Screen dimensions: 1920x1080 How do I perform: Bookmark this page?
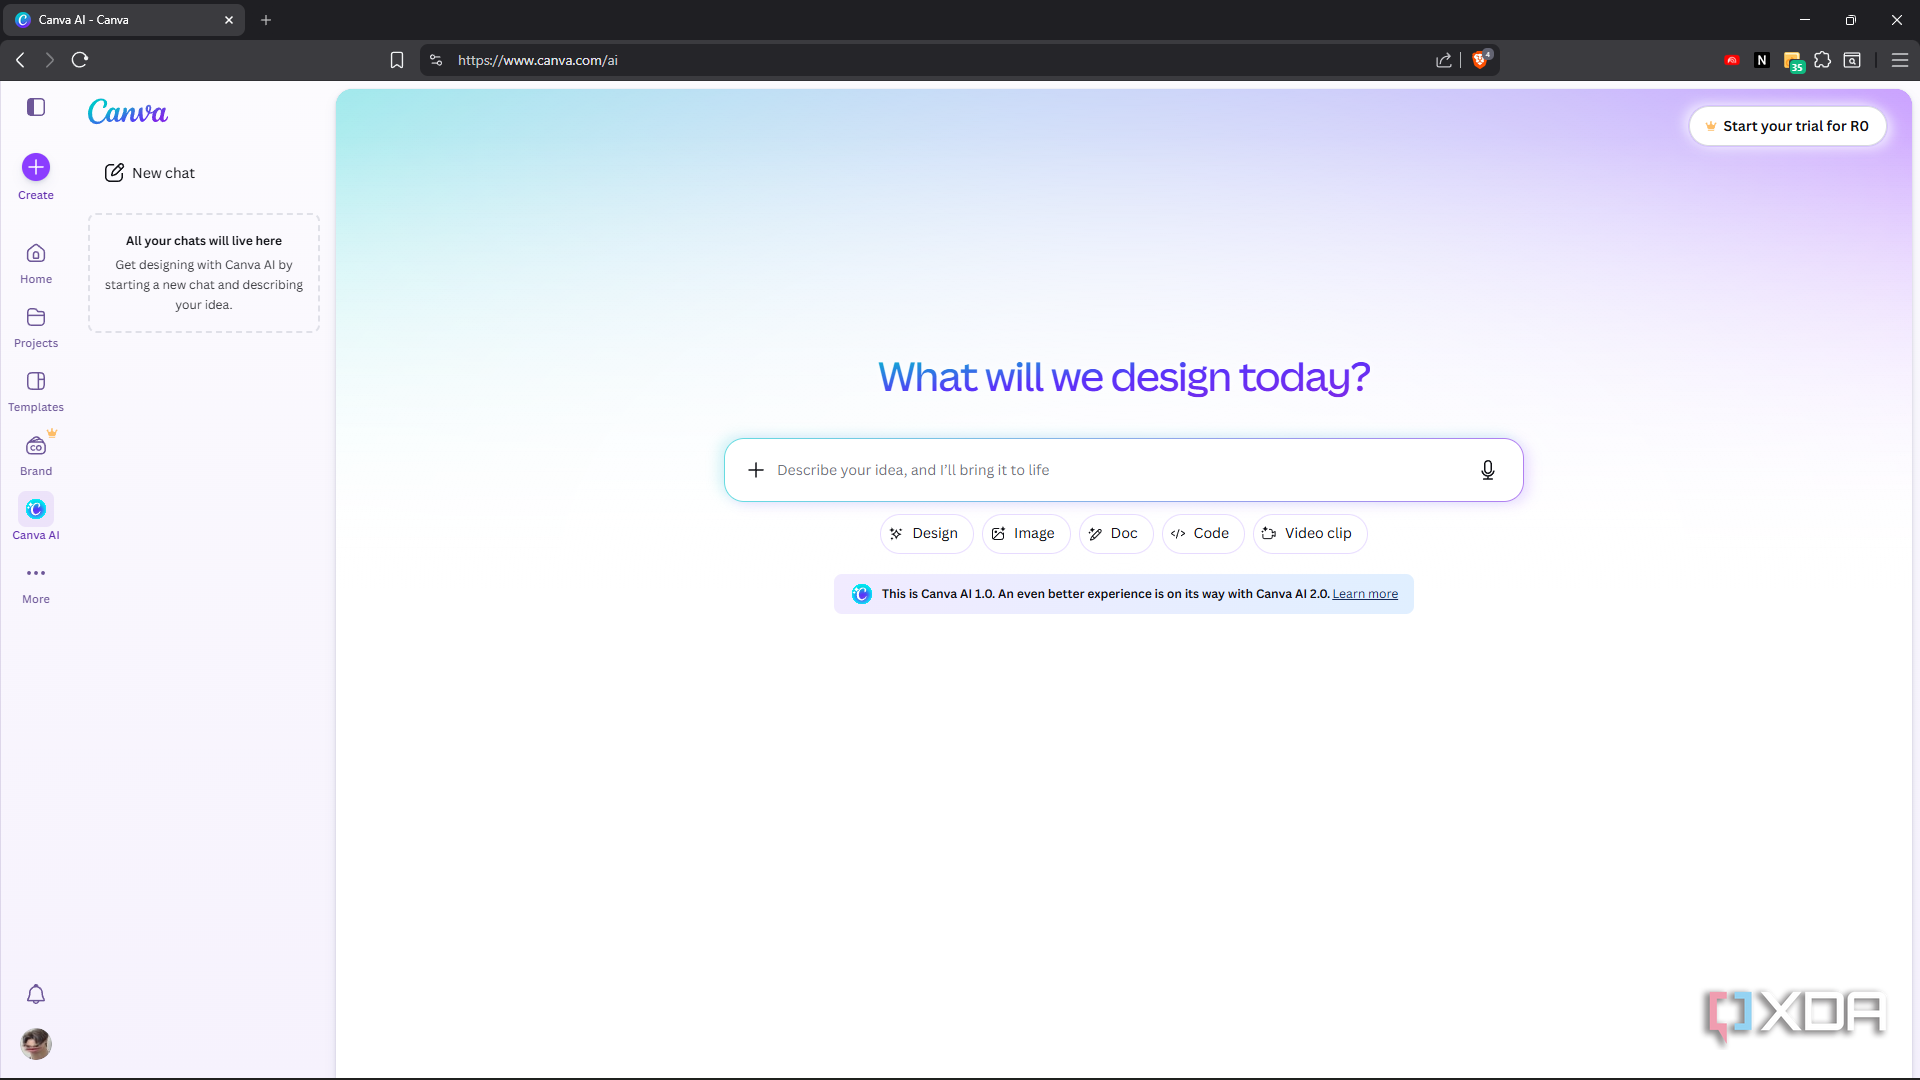point(397,60)
